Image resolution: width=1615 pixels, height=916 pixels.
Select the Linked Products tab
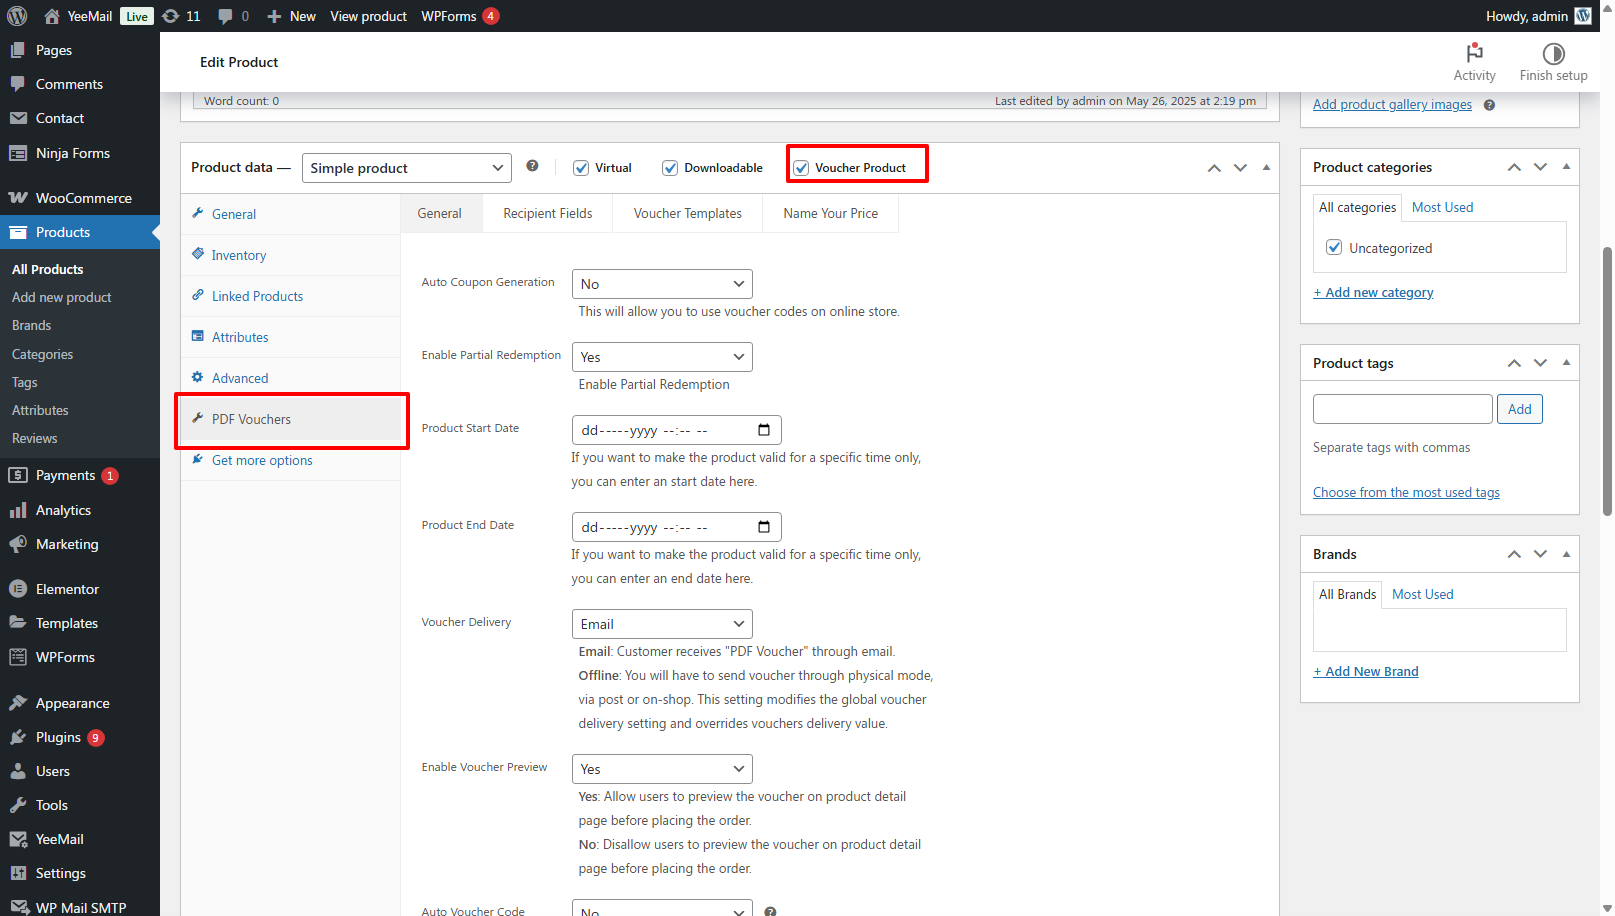[x=291, y=296]
